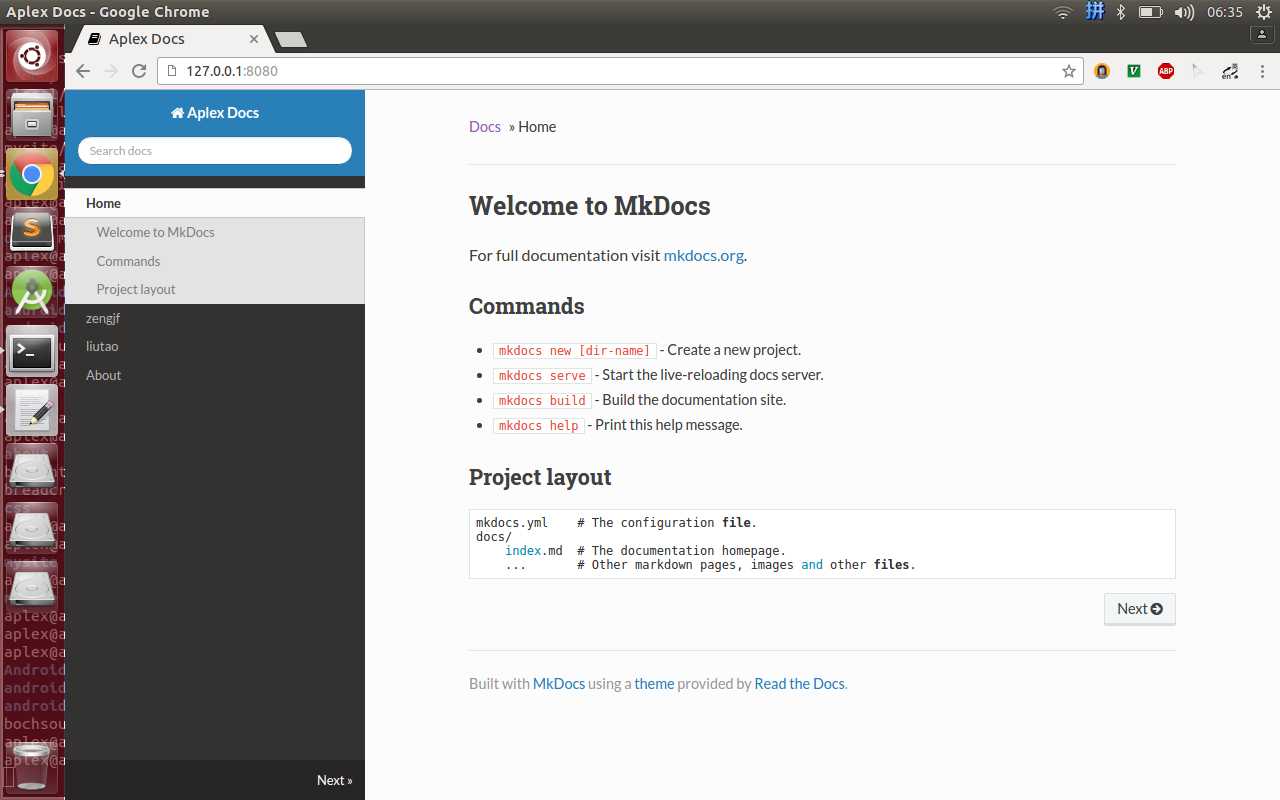This screenshot has width=1280, height=800.
Task: Click the Aplex Docs home title link
Action: pos(215,113)
